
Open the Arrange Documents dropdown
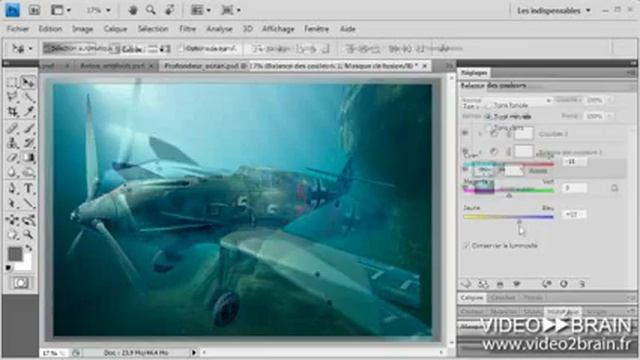pos(201,10)
